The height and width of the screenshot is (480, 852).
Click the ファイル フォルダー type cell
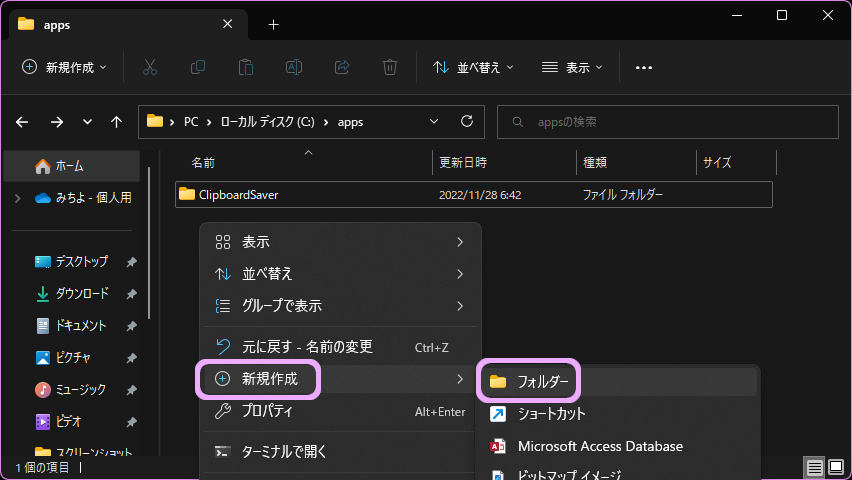[623, 195]
